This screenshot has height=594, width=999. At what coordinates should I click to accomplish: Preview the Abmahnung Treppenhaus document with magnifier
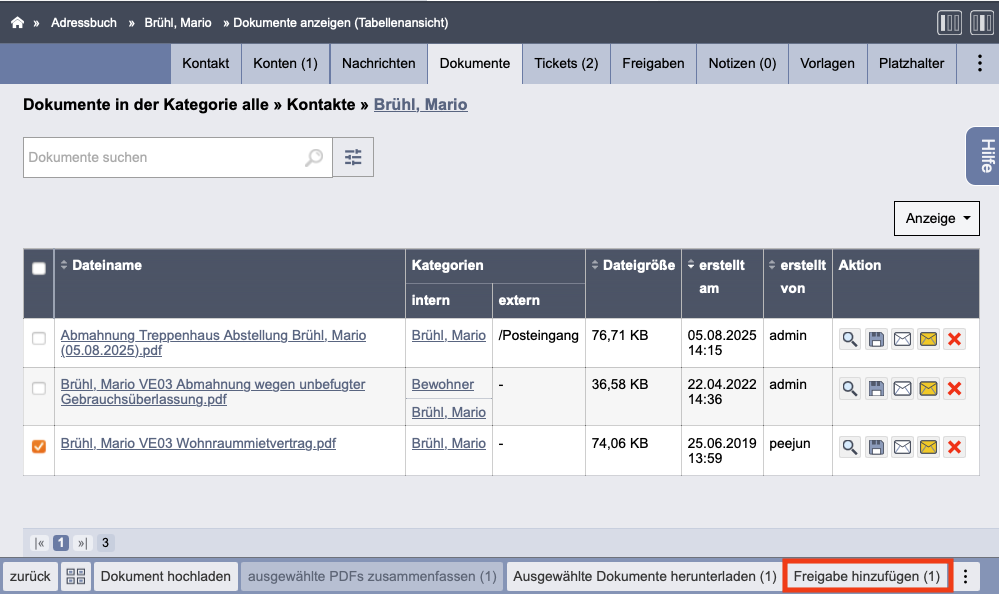click(x=849, y=339)
